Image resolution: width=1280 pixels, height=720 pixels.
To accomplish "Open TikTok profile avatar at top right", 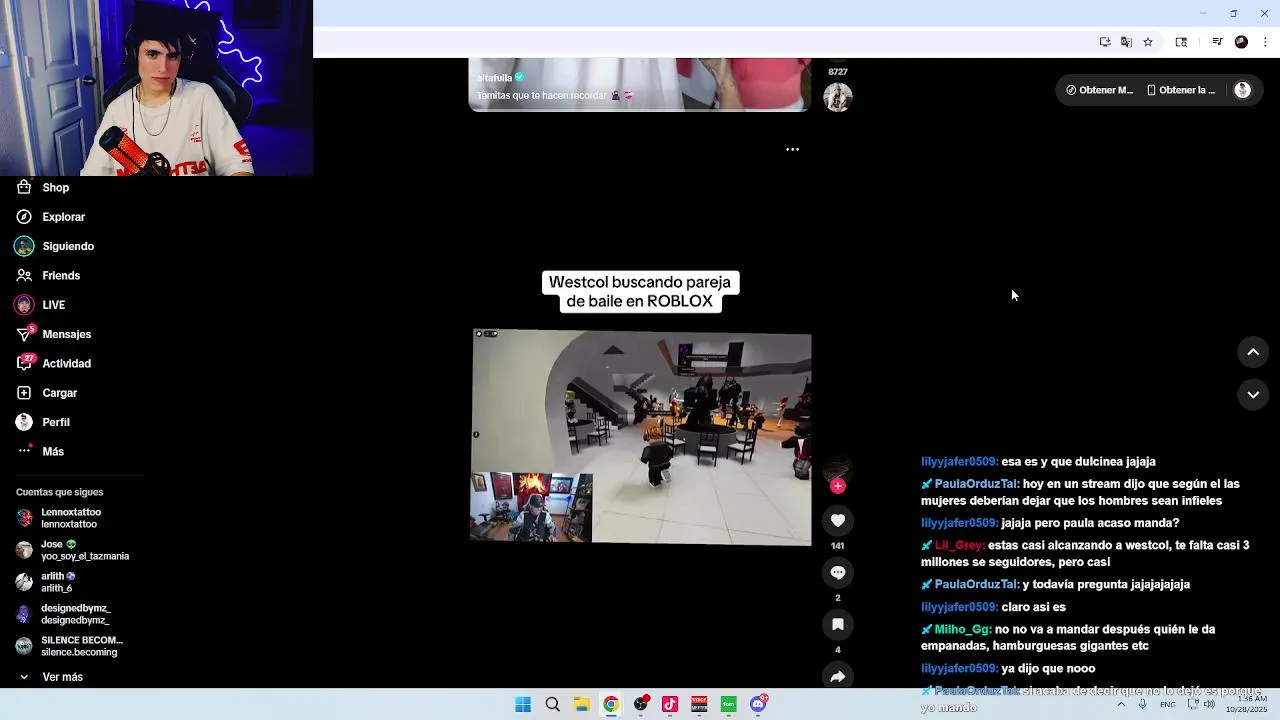I will point(1243,90).
